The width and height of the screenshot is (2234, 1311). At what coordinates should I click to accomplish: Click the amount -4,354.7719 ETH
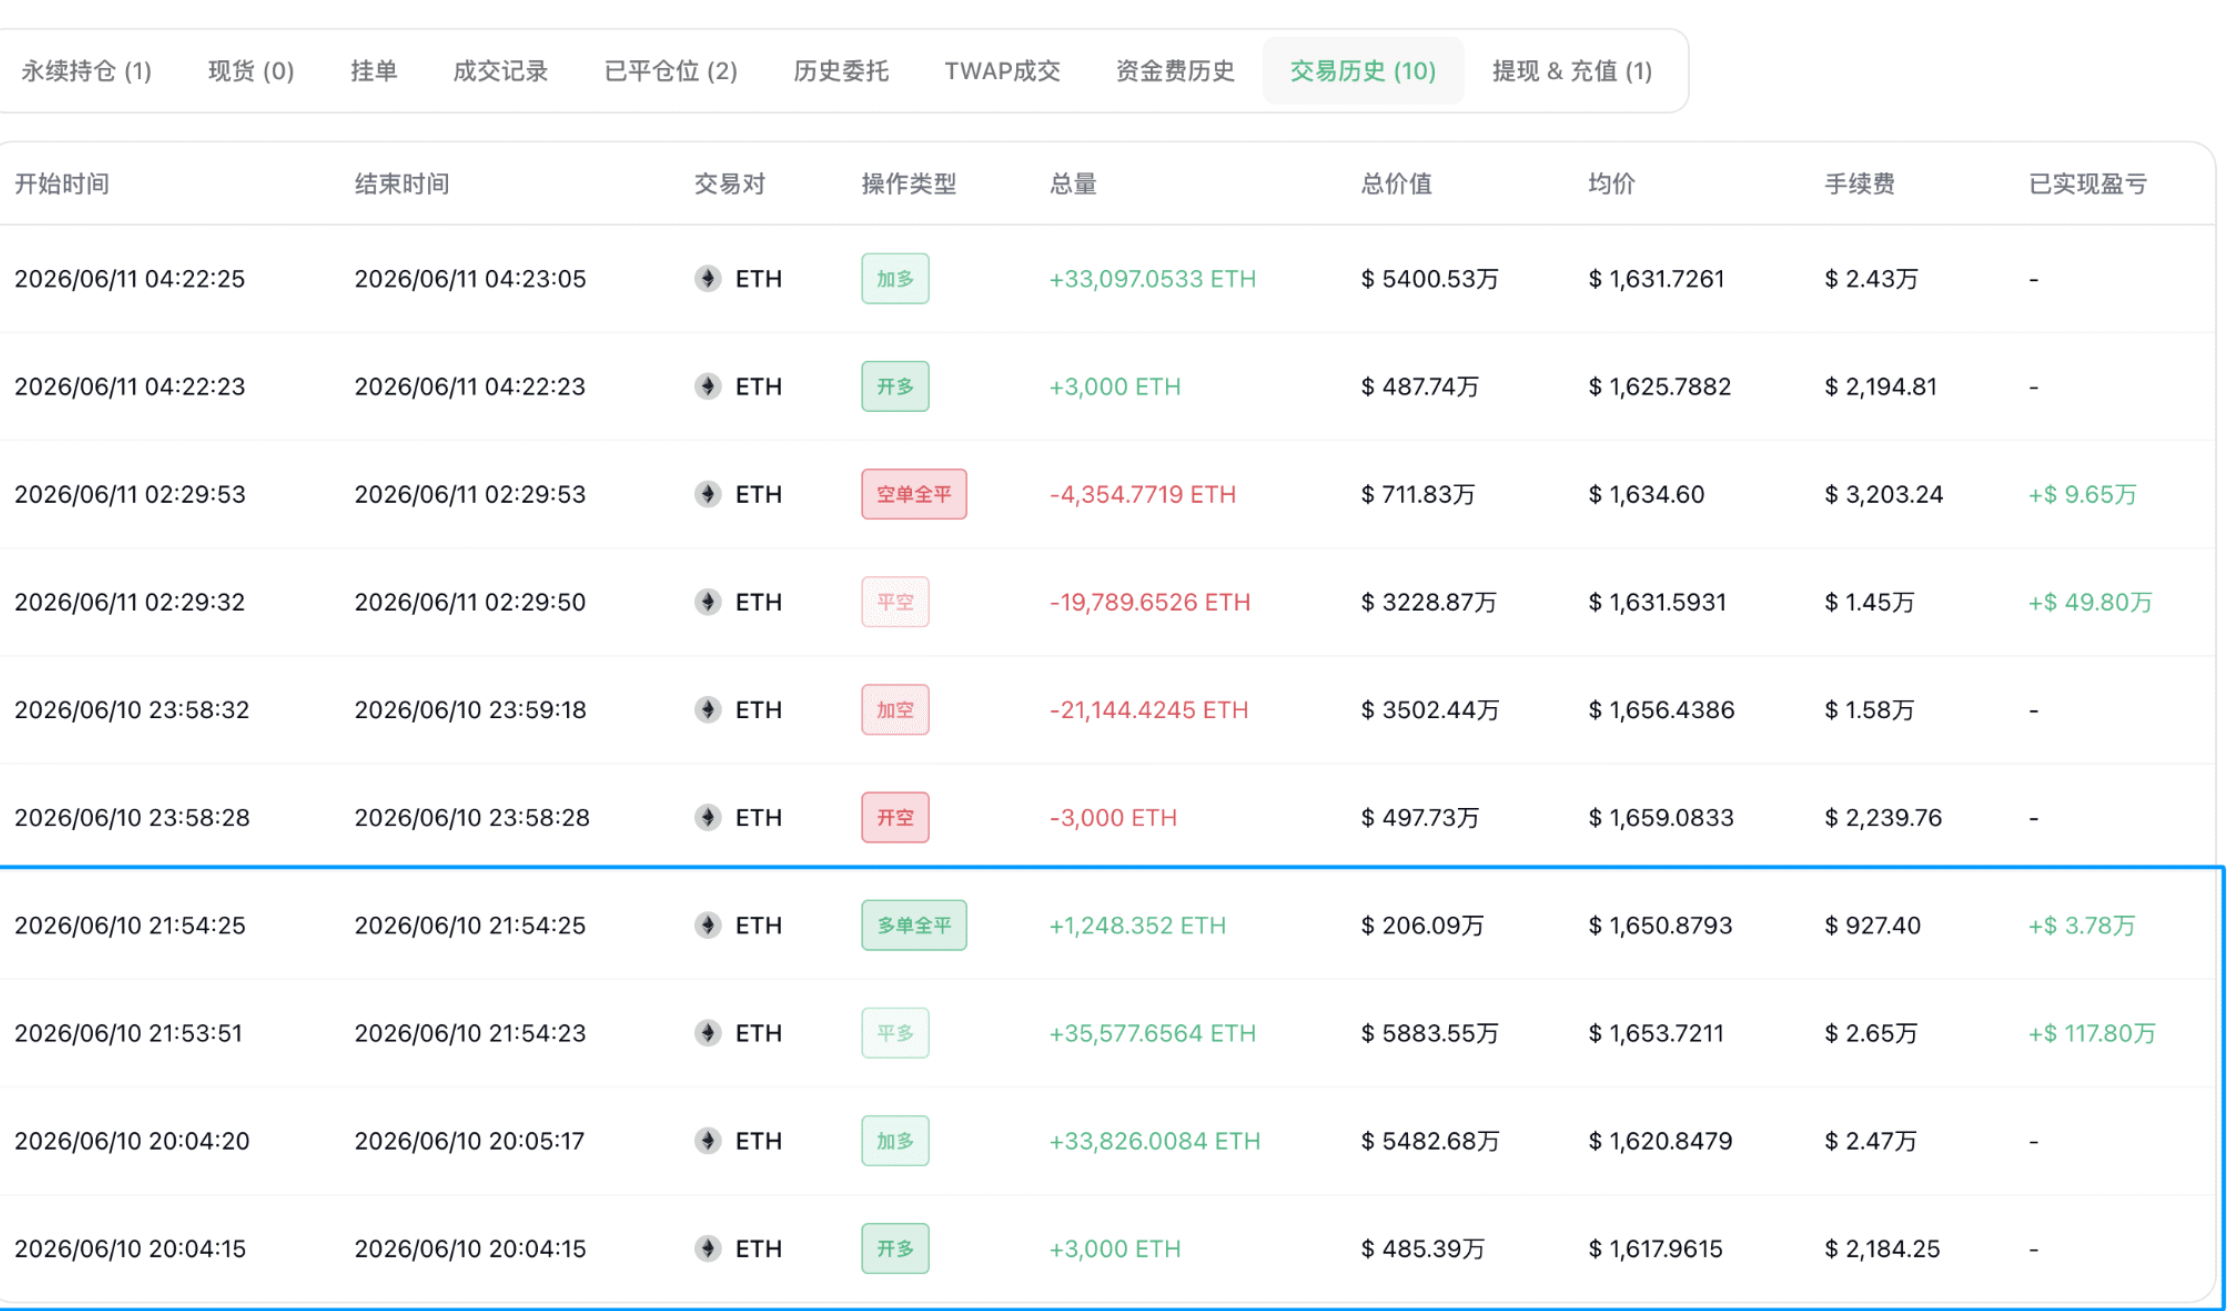pos(1143,494)
